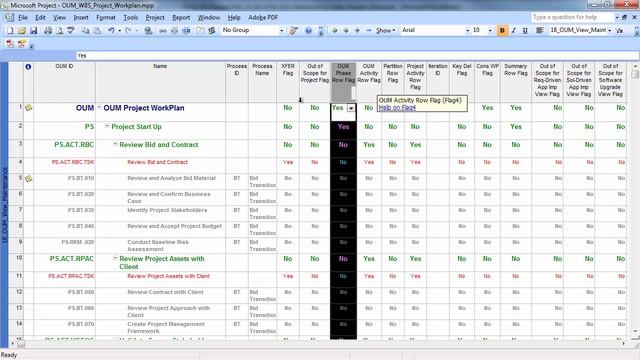Open Print Preview

59,31
